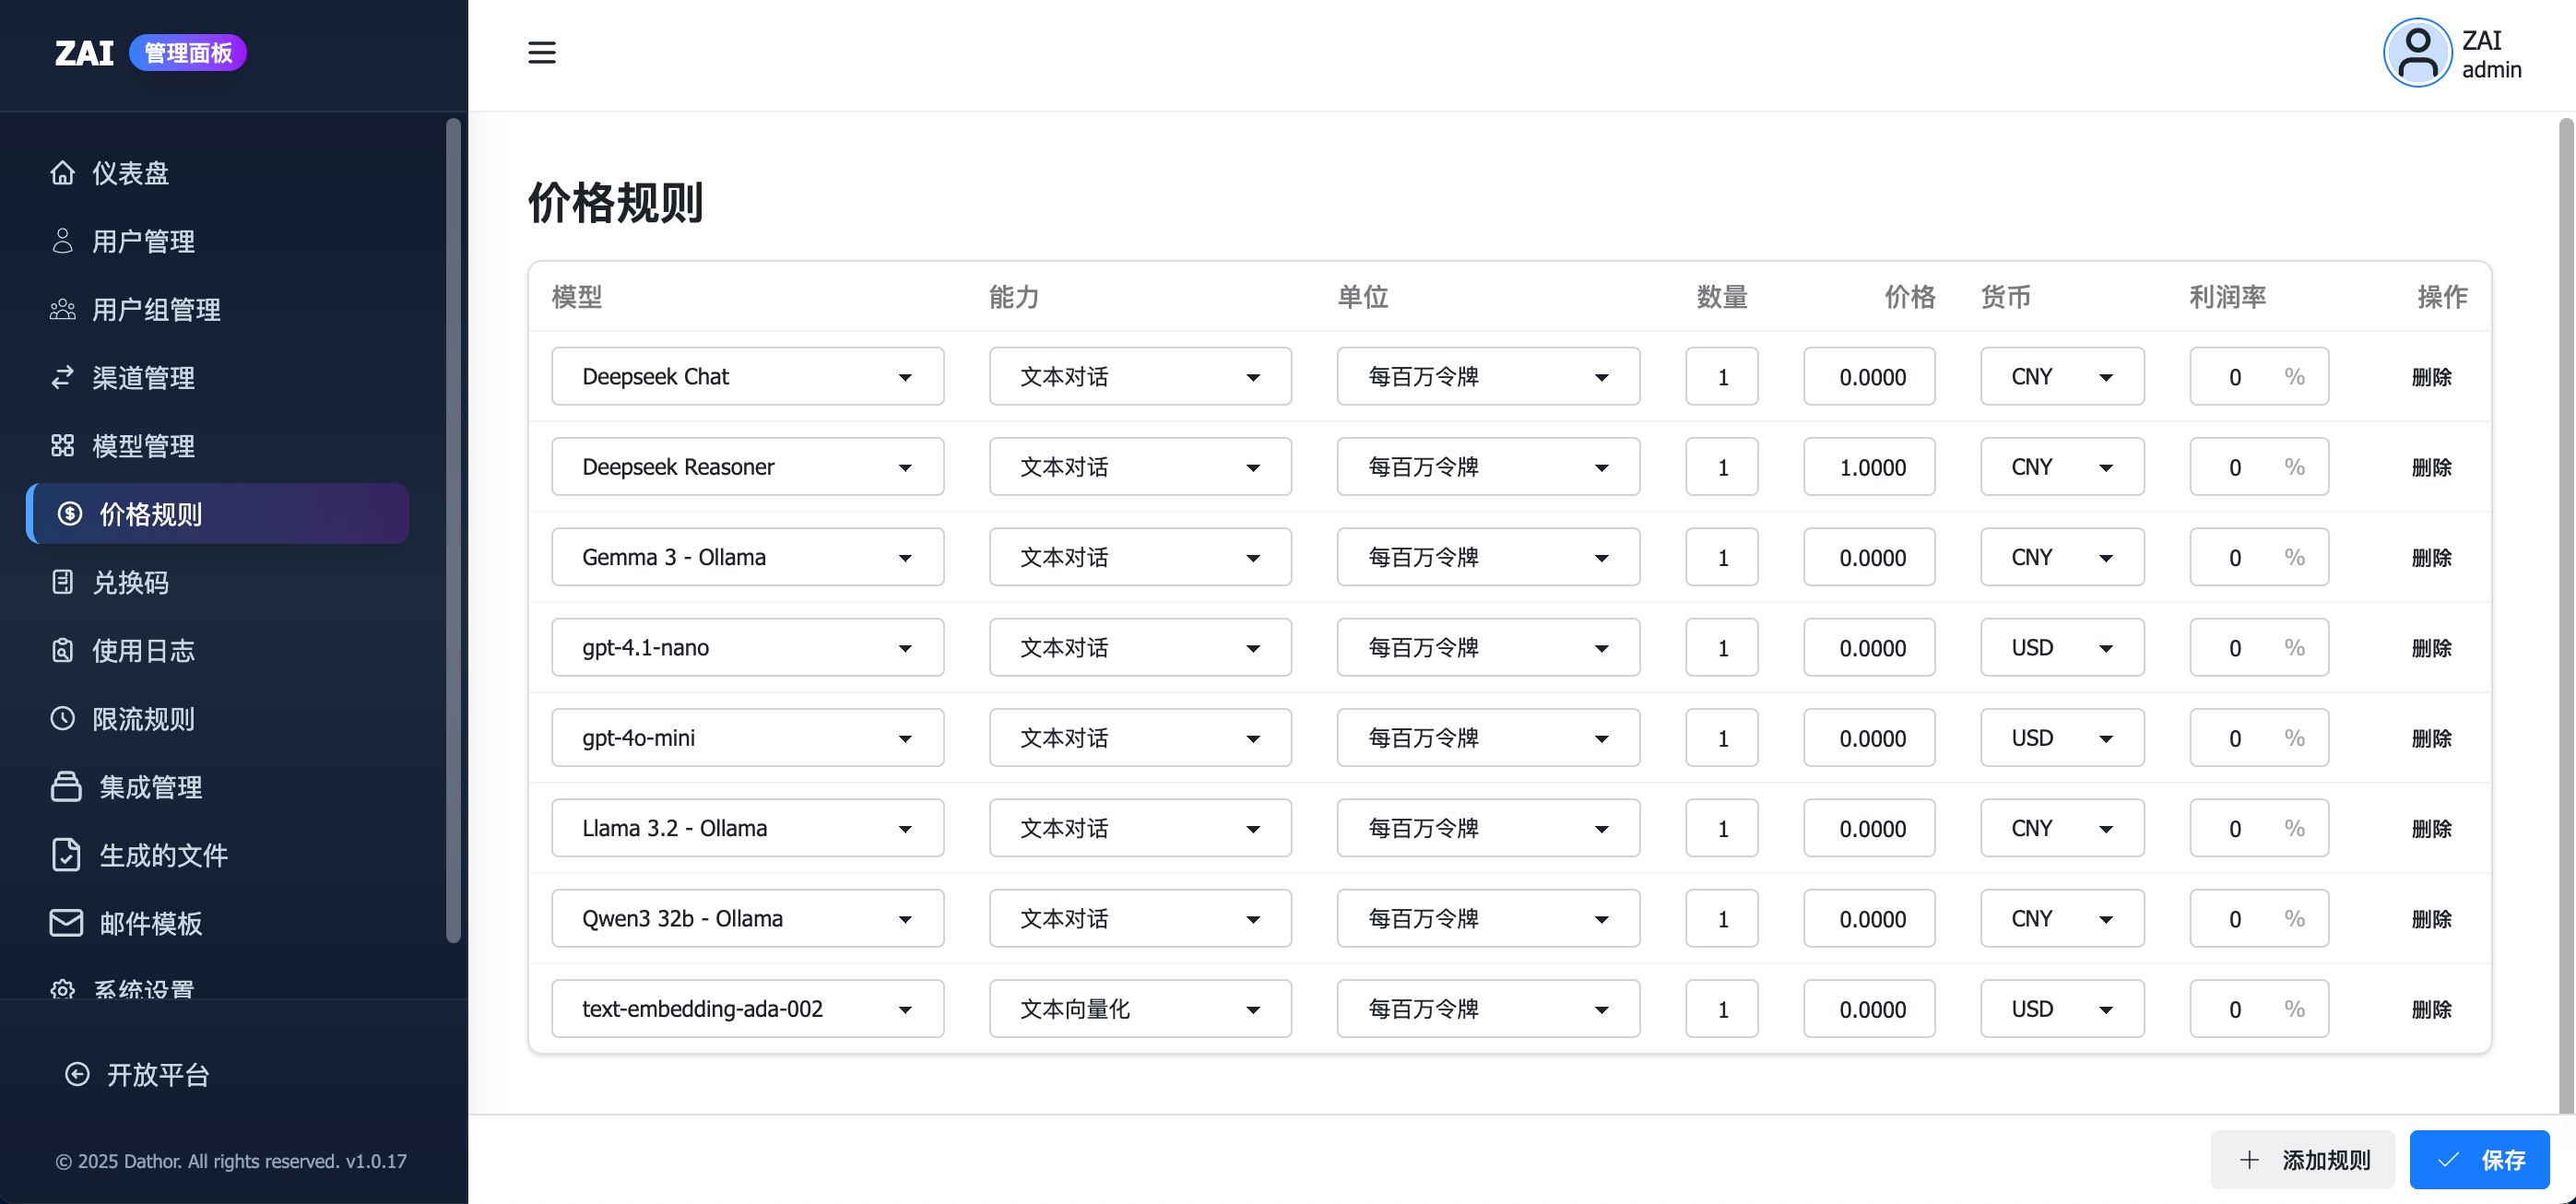Expand the Deepseek Chat model dropdown
The width and height of the screenshot is (2576, 1204).
[x=747, y=377]
